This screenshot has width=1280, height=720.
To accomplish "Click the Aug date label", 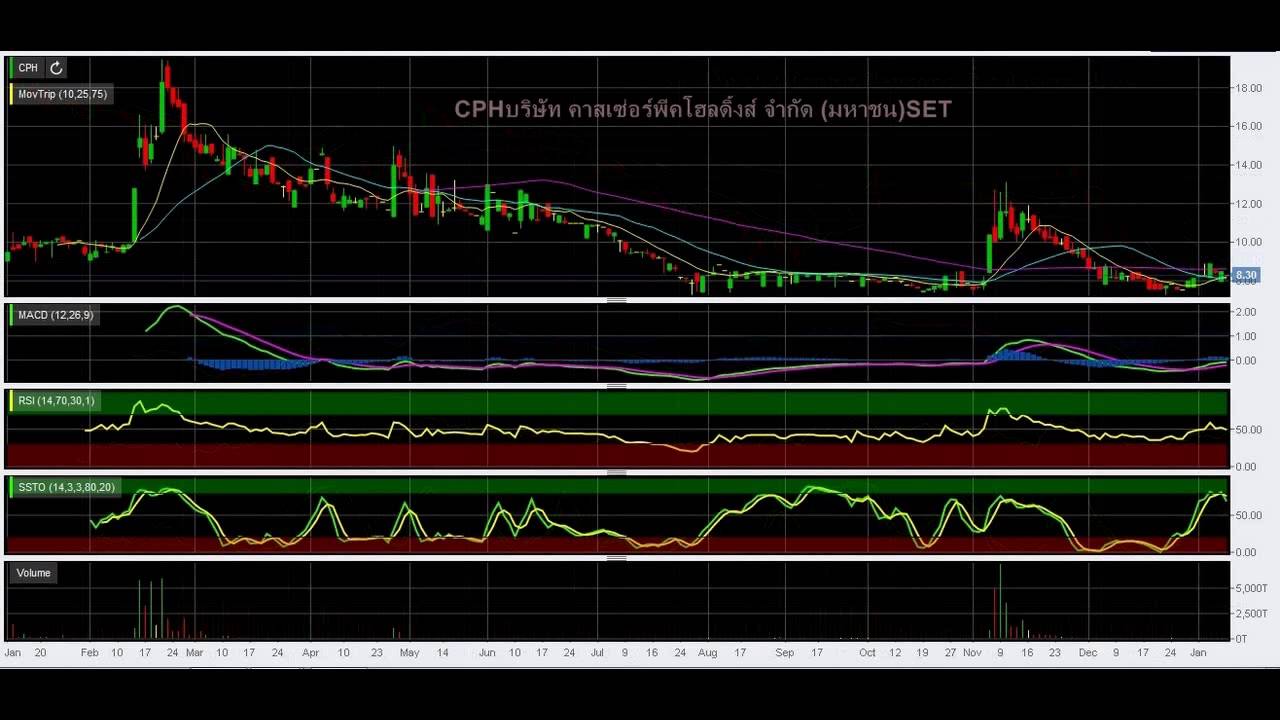I will [x=708, y=653].
